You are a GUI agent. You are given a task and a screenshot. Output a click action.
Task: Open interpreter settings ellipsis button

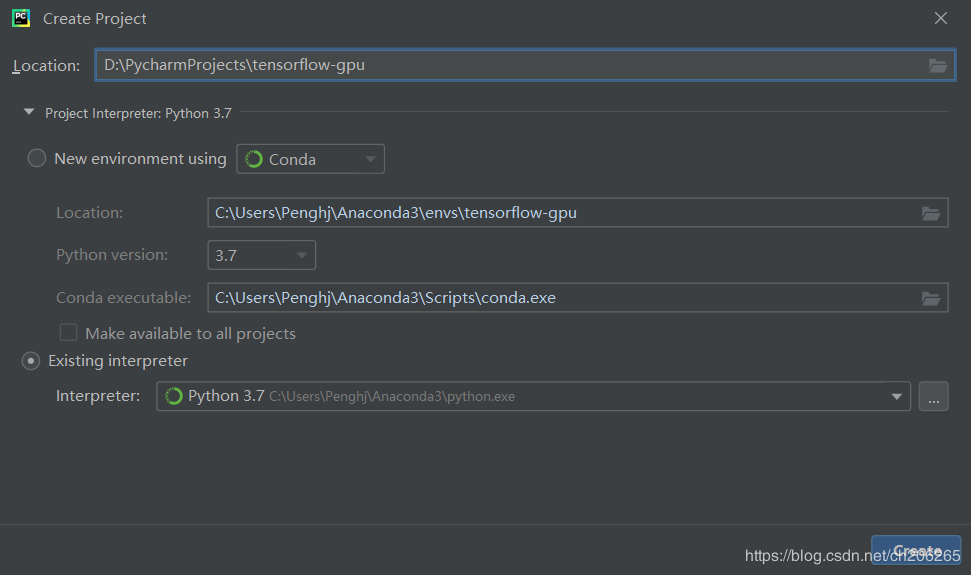(x=933, y=396)
